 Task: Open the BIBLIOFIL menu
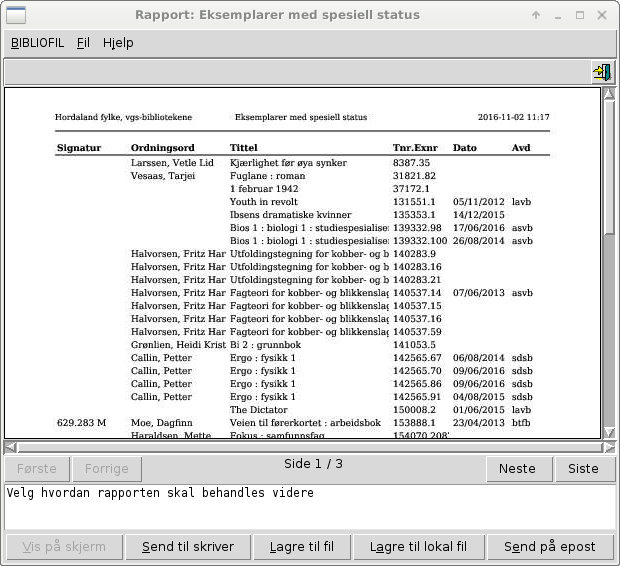click(36, 43)
